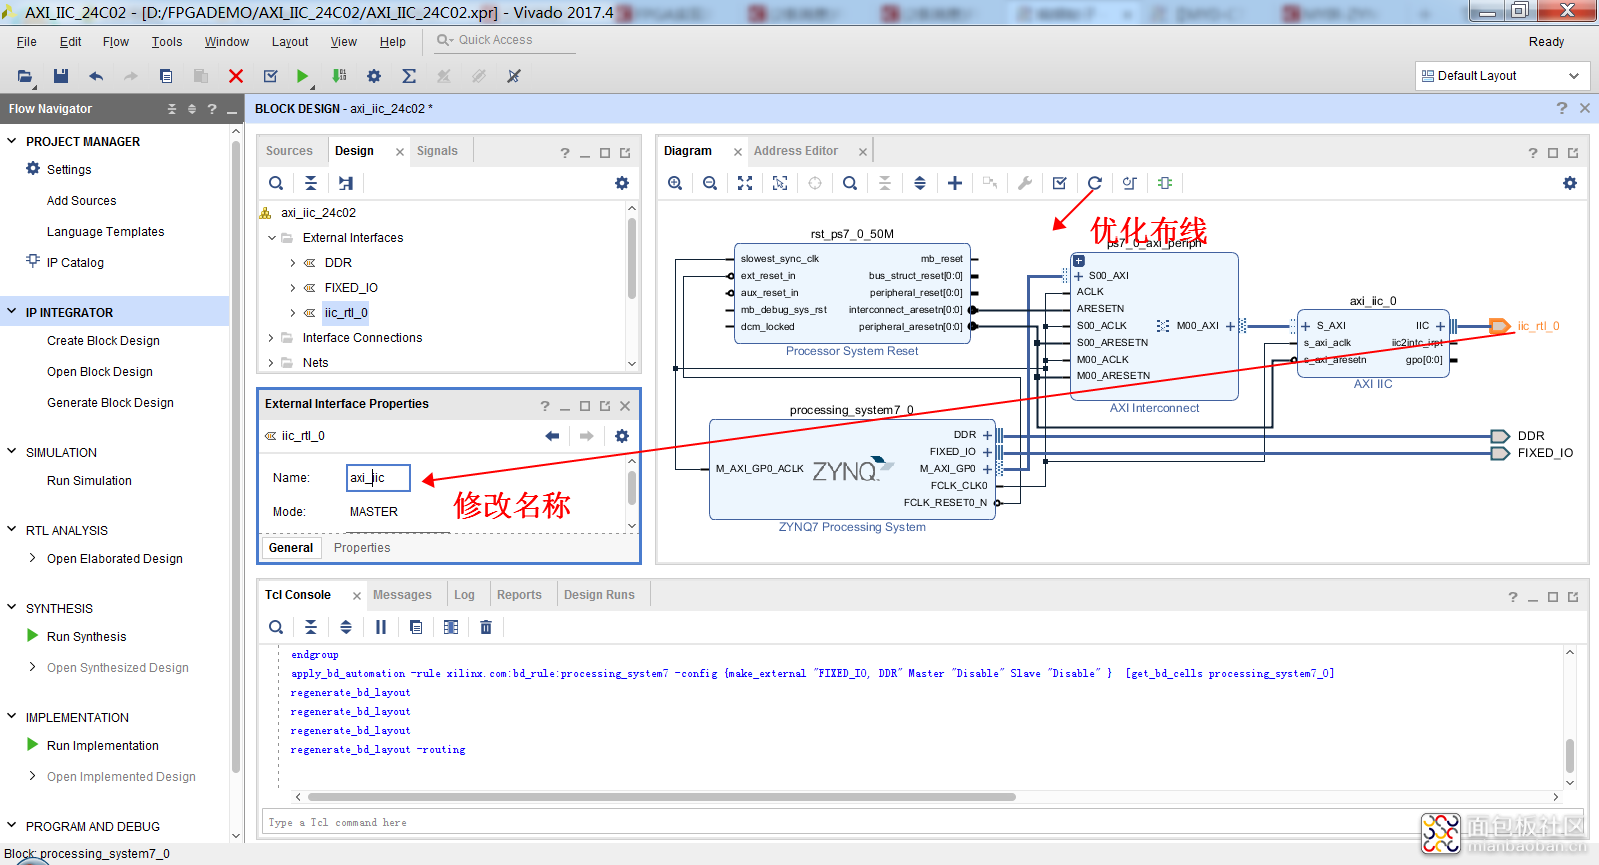This screenshot has width=1599, height=865.
Task: Open the Default Layout dropdown
Action: 1502,76
